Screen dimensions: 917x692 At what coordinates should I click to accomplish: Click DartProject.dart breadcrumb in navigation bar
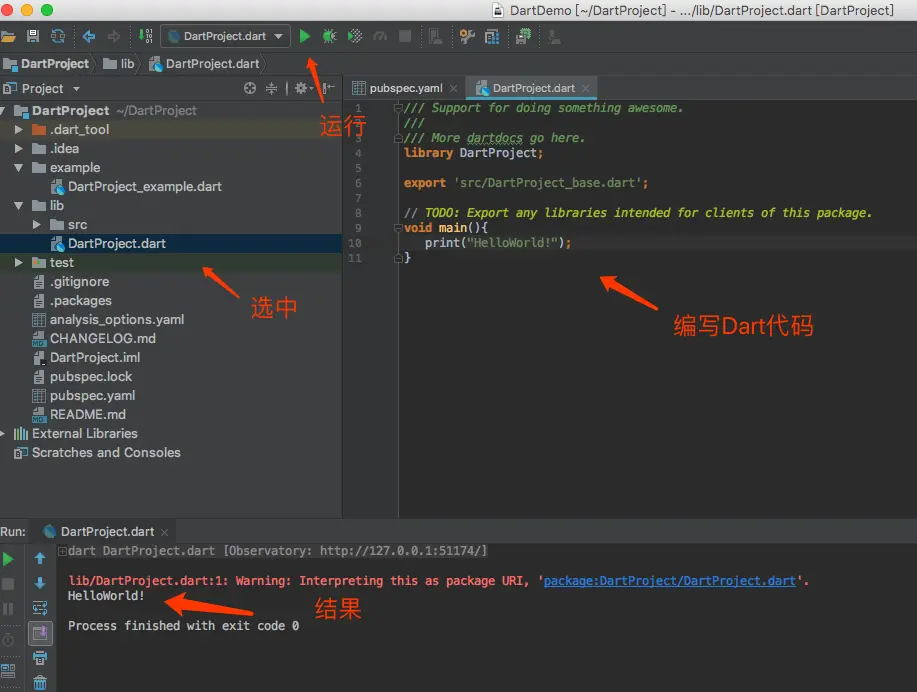click(x=204, y=64)
